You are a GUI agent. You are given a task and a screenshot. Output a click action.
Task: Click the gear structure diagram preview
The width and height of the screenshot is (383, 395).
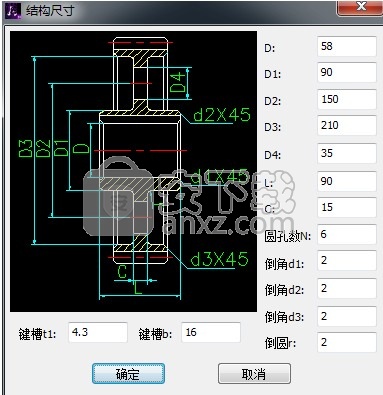[133, 171]
